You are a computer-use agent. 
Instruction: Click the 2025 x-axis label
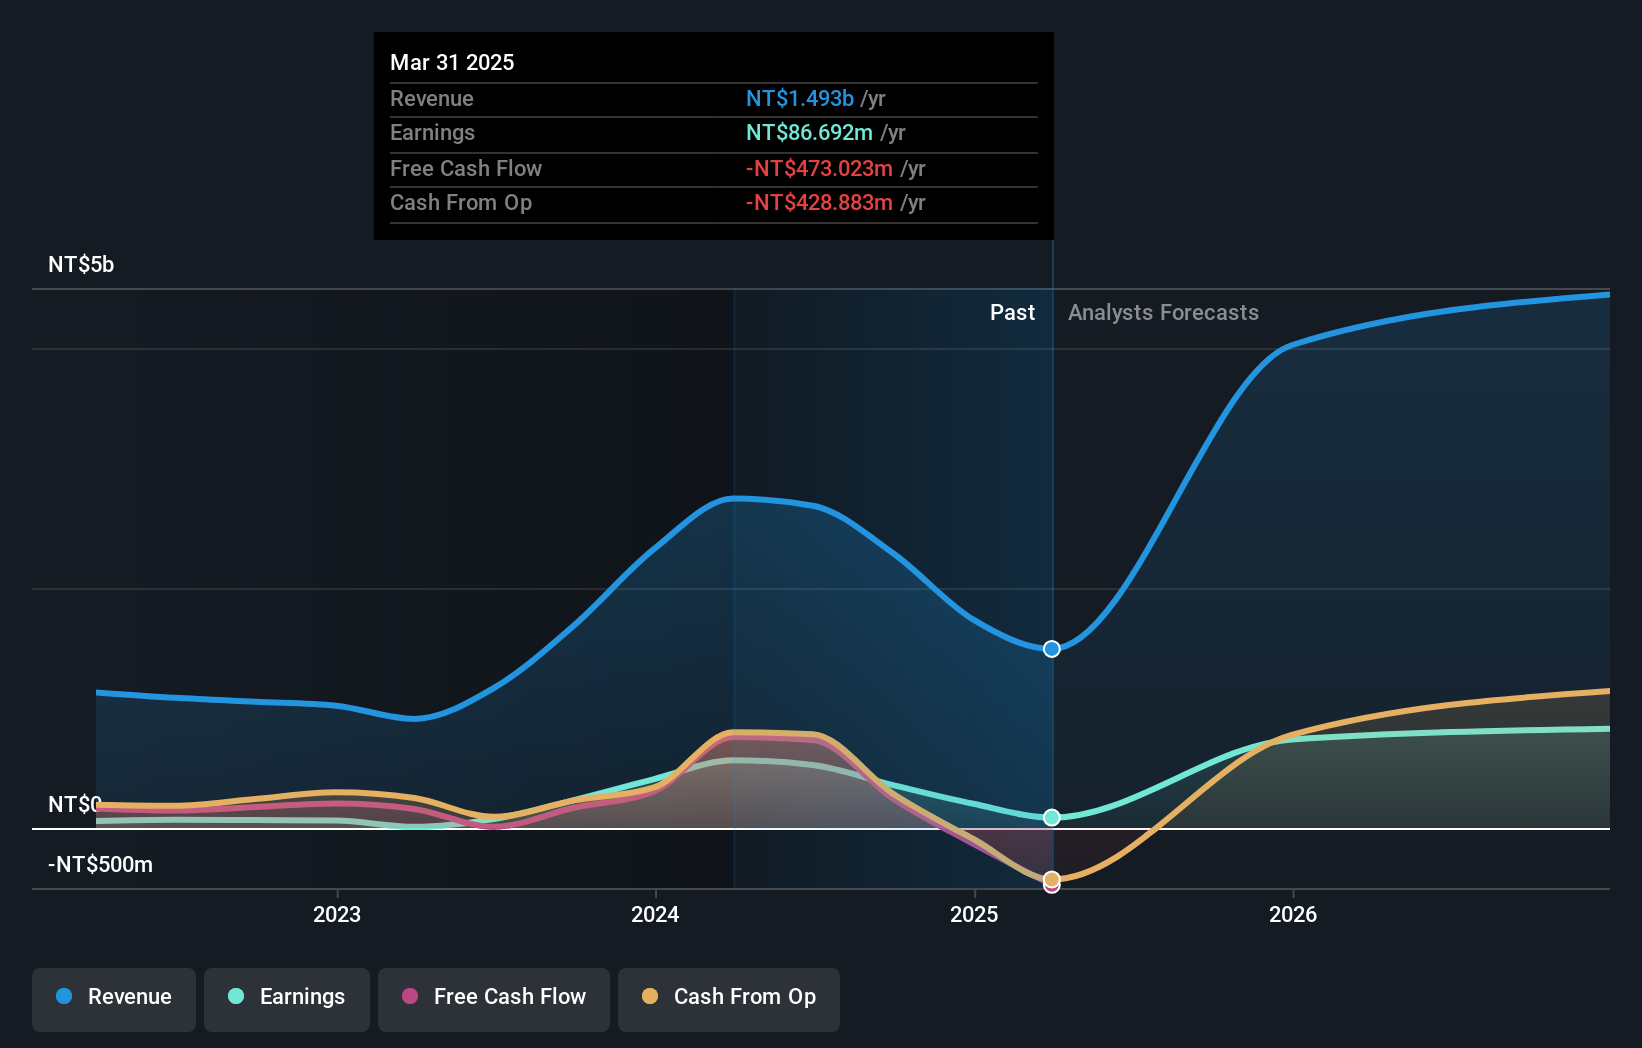click(x=974, y=914)
